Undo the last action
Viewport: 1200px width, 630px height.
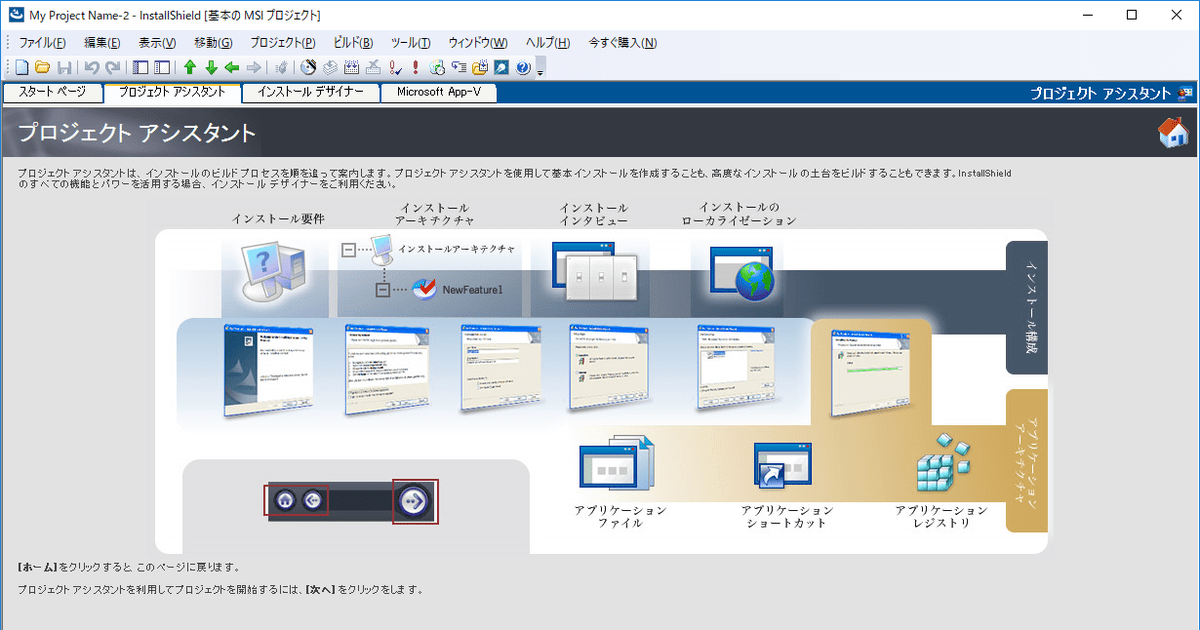pyautogui.click(x=92, y=67)
